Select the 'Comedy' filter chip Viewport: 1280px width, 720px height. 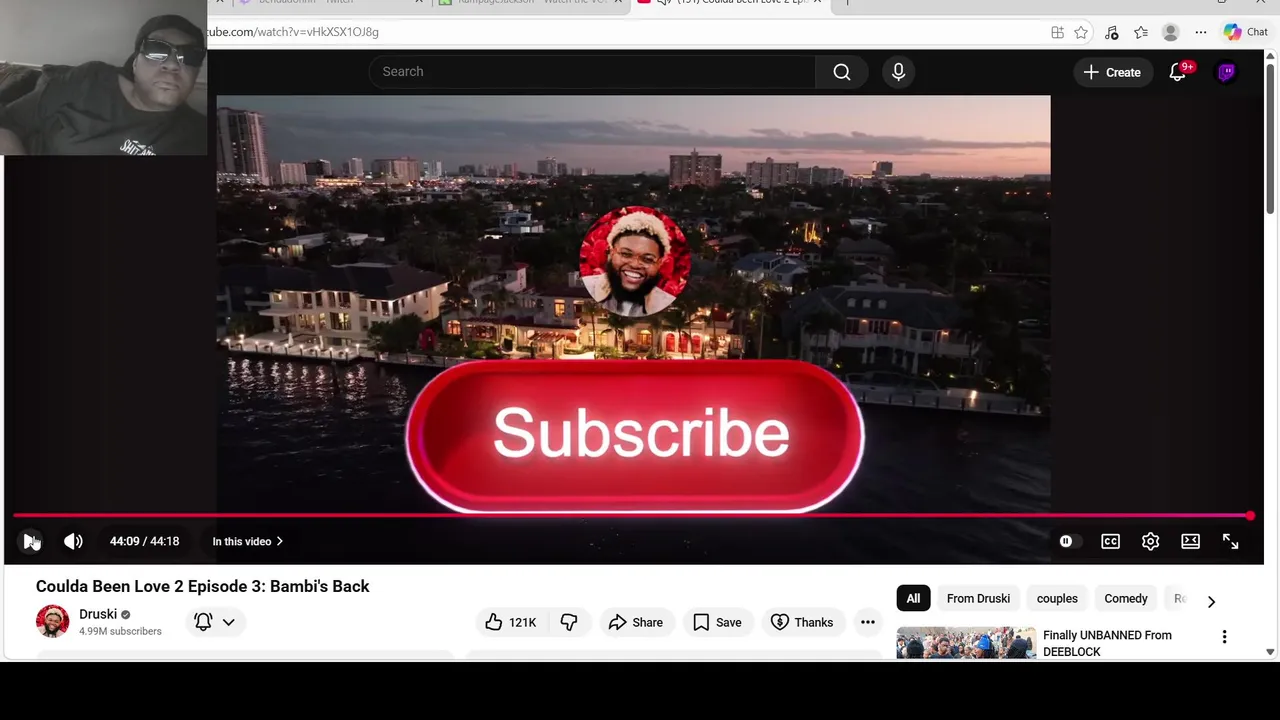(x=1126, y=598)
